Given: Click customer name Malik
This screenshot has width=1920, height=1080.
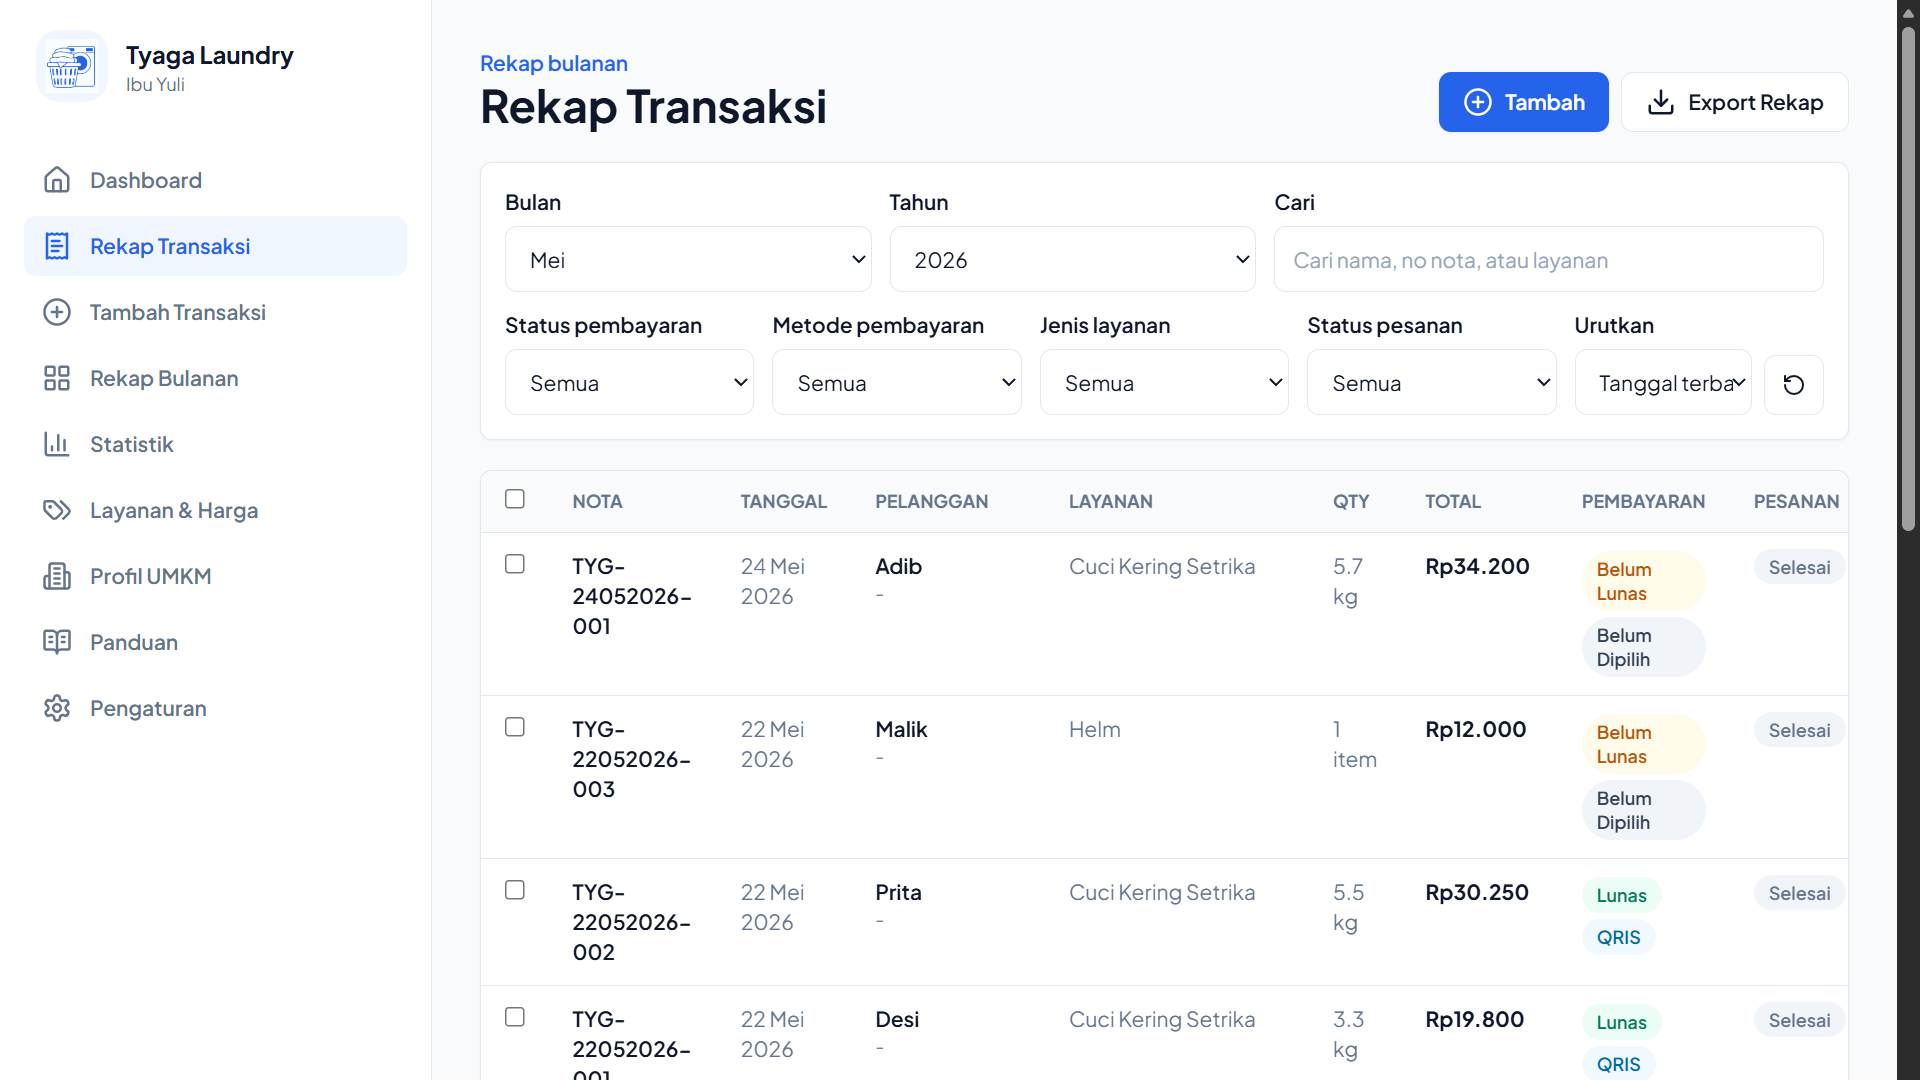Looking at the screenshot, I should coord(901,729).
